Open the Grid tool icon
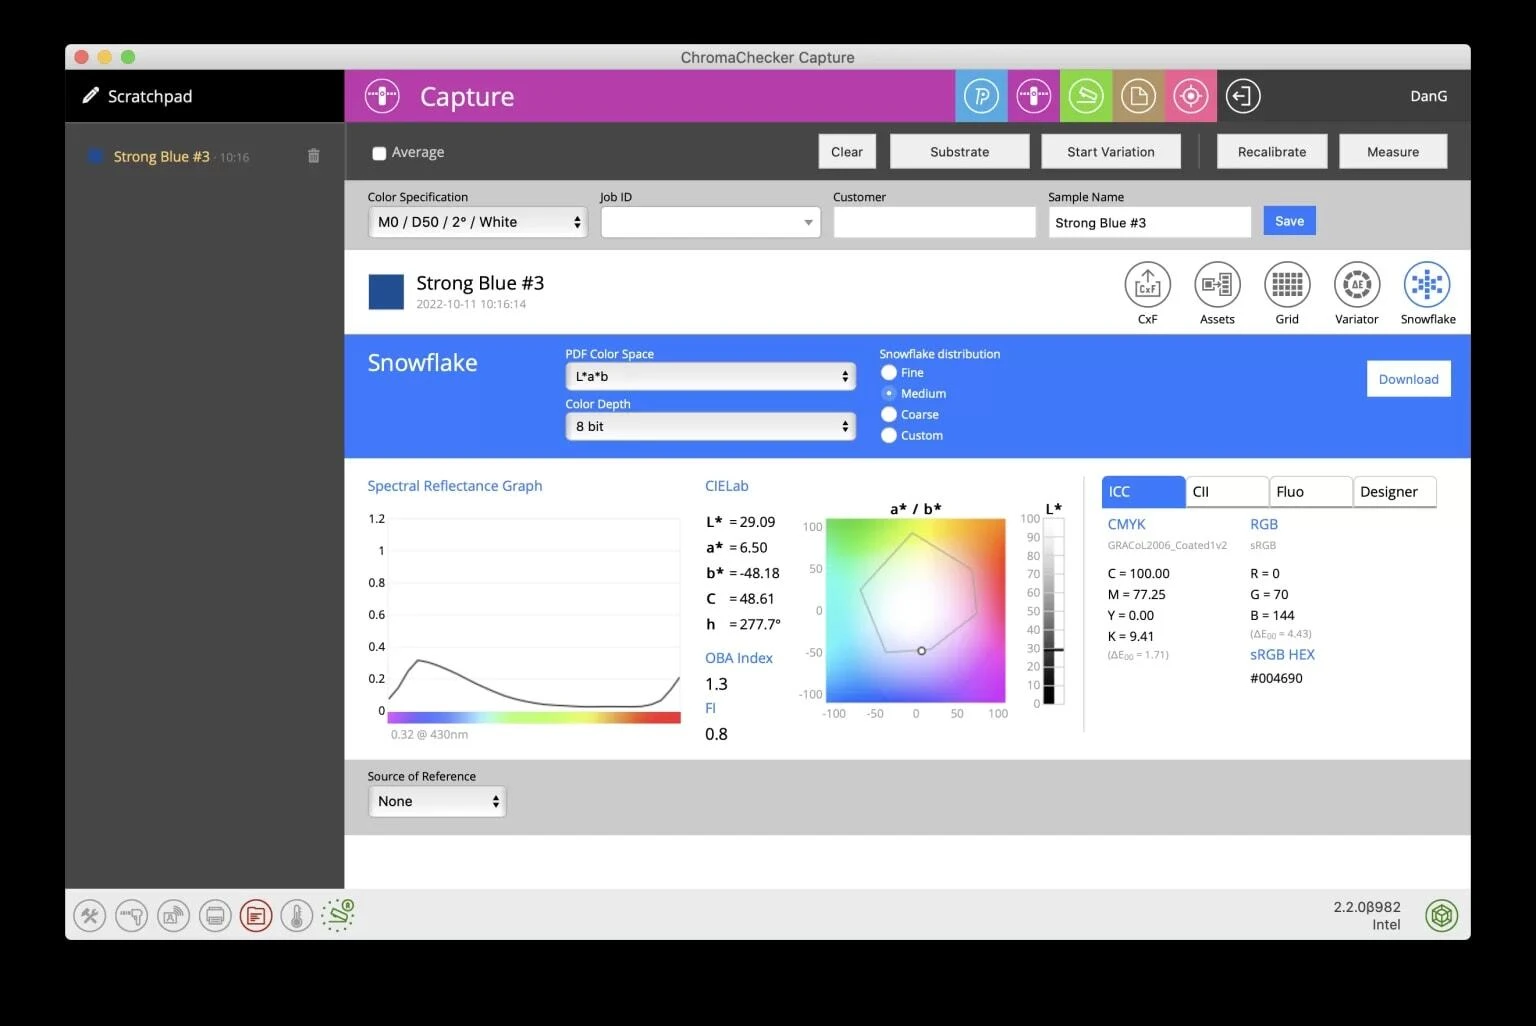 1287,286
